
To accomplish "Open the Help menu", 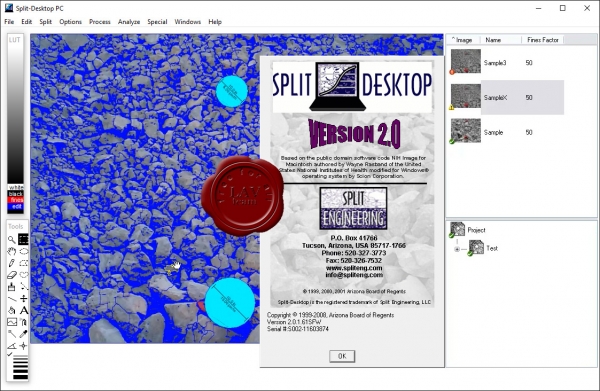I will [215, 22].
